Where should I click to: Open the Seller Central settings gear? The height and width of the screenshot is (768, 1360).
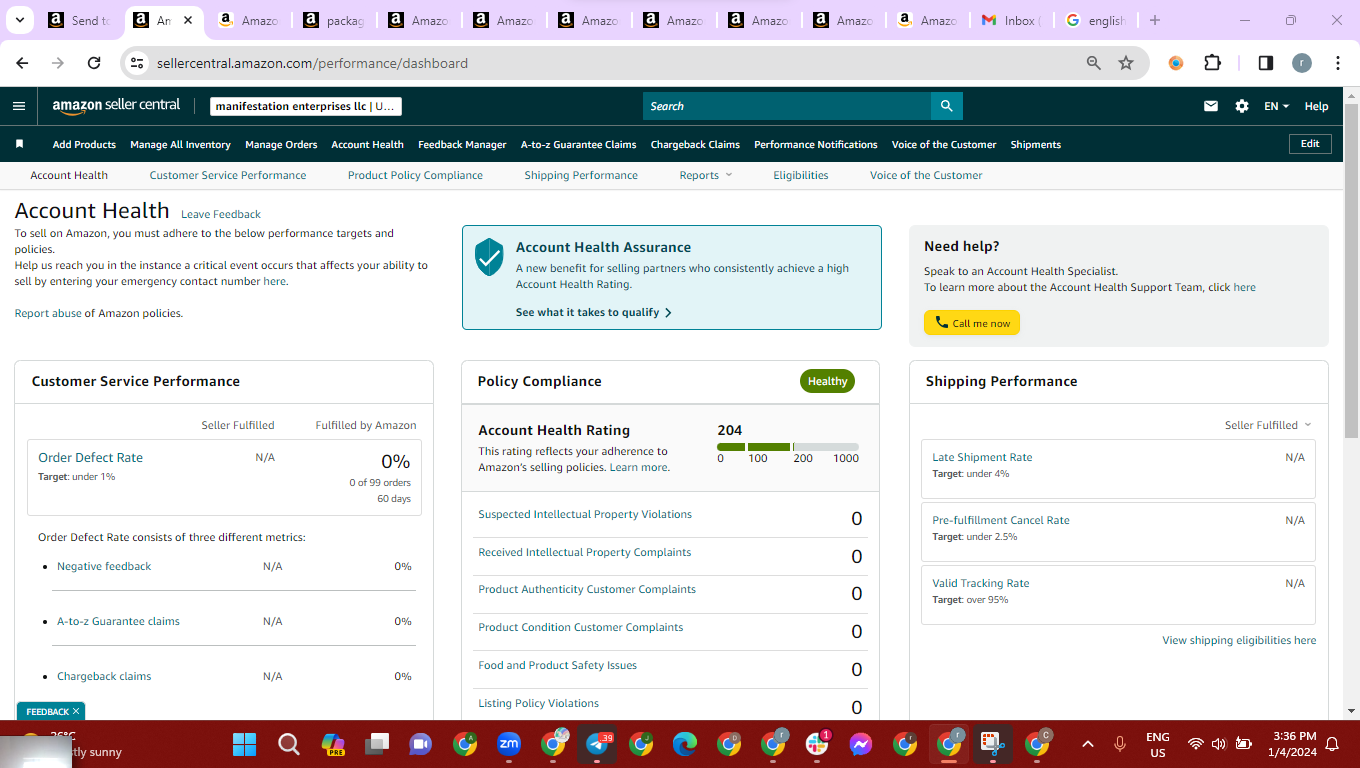click(x=1242, y=106)
